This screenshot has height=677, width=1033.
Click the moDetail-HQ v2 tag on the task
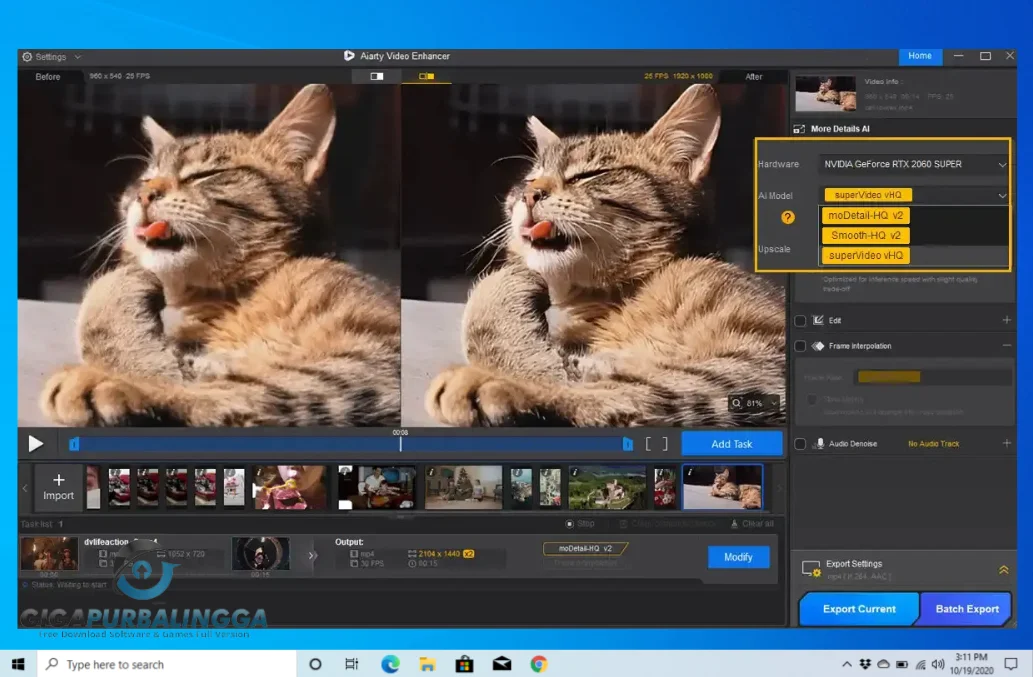tap(584, 548)
